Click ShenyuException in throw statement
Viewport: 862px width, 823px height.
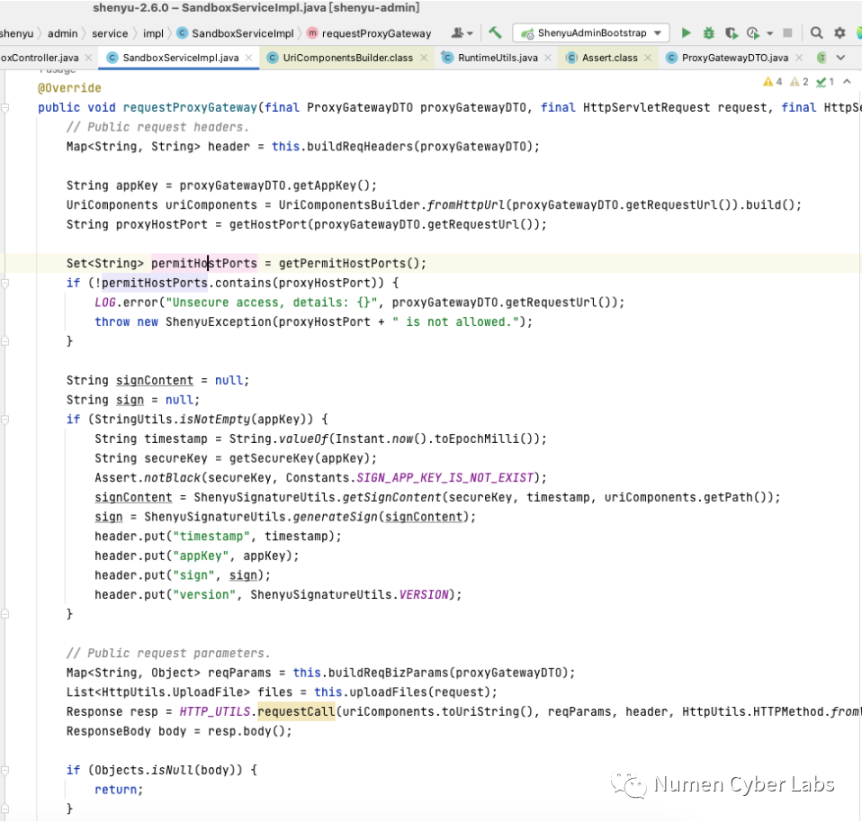(219, 322)
